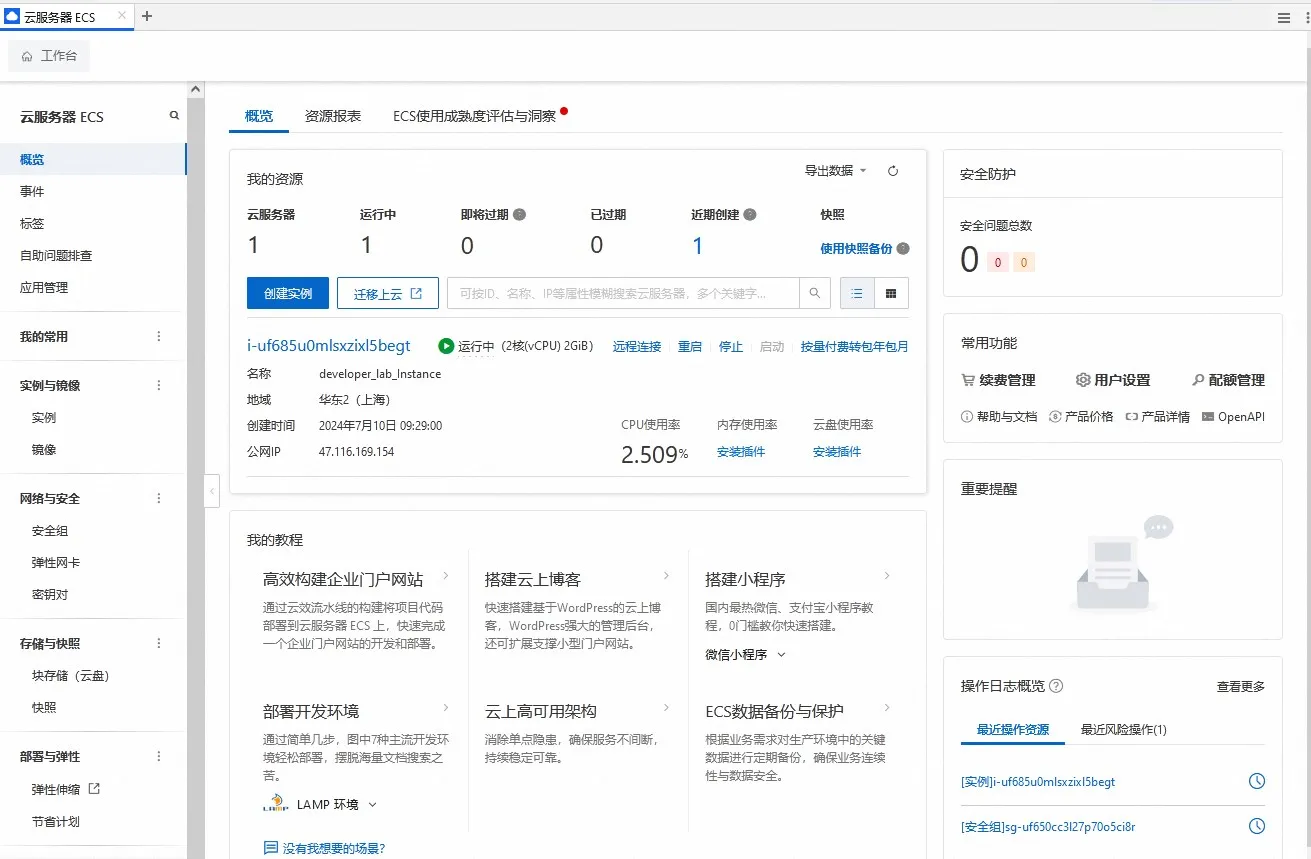Open the 网络与安全 more options dots
The height and width of the screenshot is (859, 1311).
tap(158, 498)
